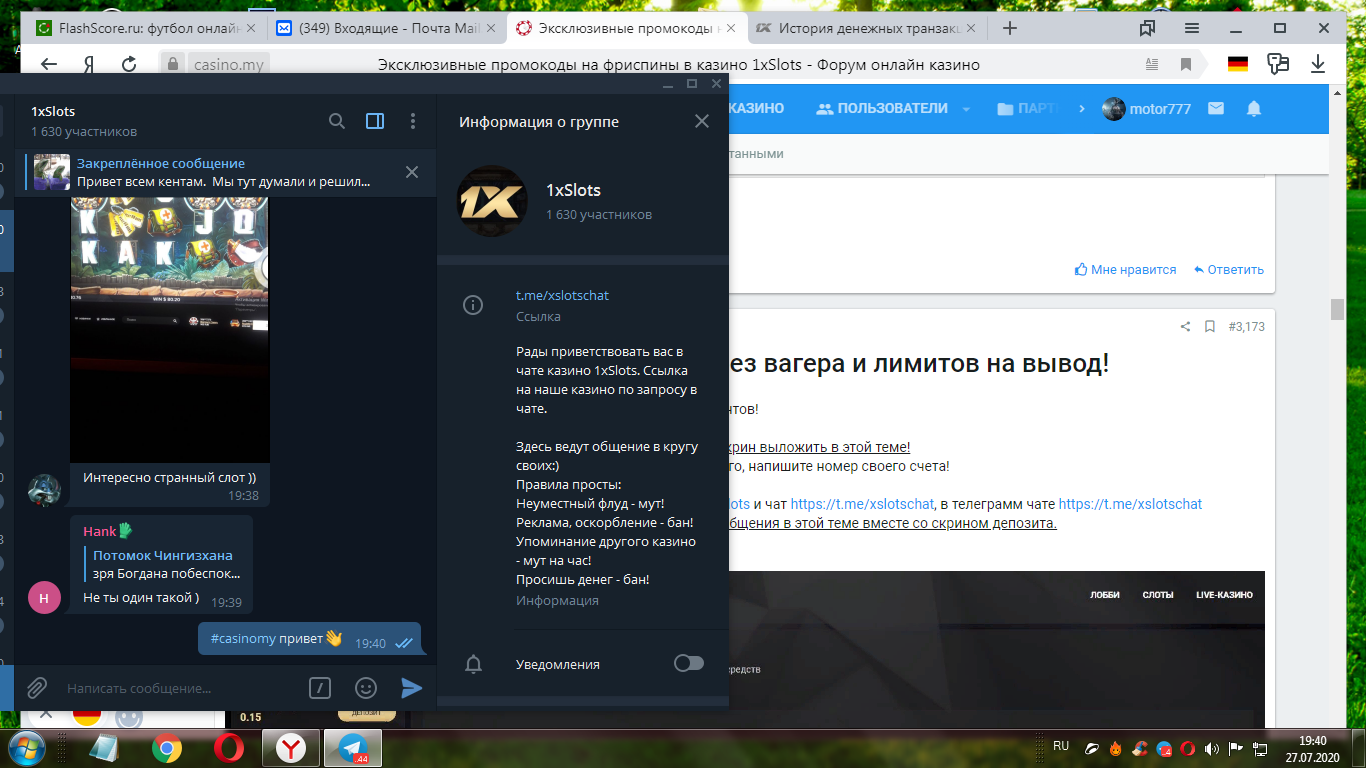Click the forum notifications bell icon
This screenshot has width=1366, height=768.
coord(1253,108)
